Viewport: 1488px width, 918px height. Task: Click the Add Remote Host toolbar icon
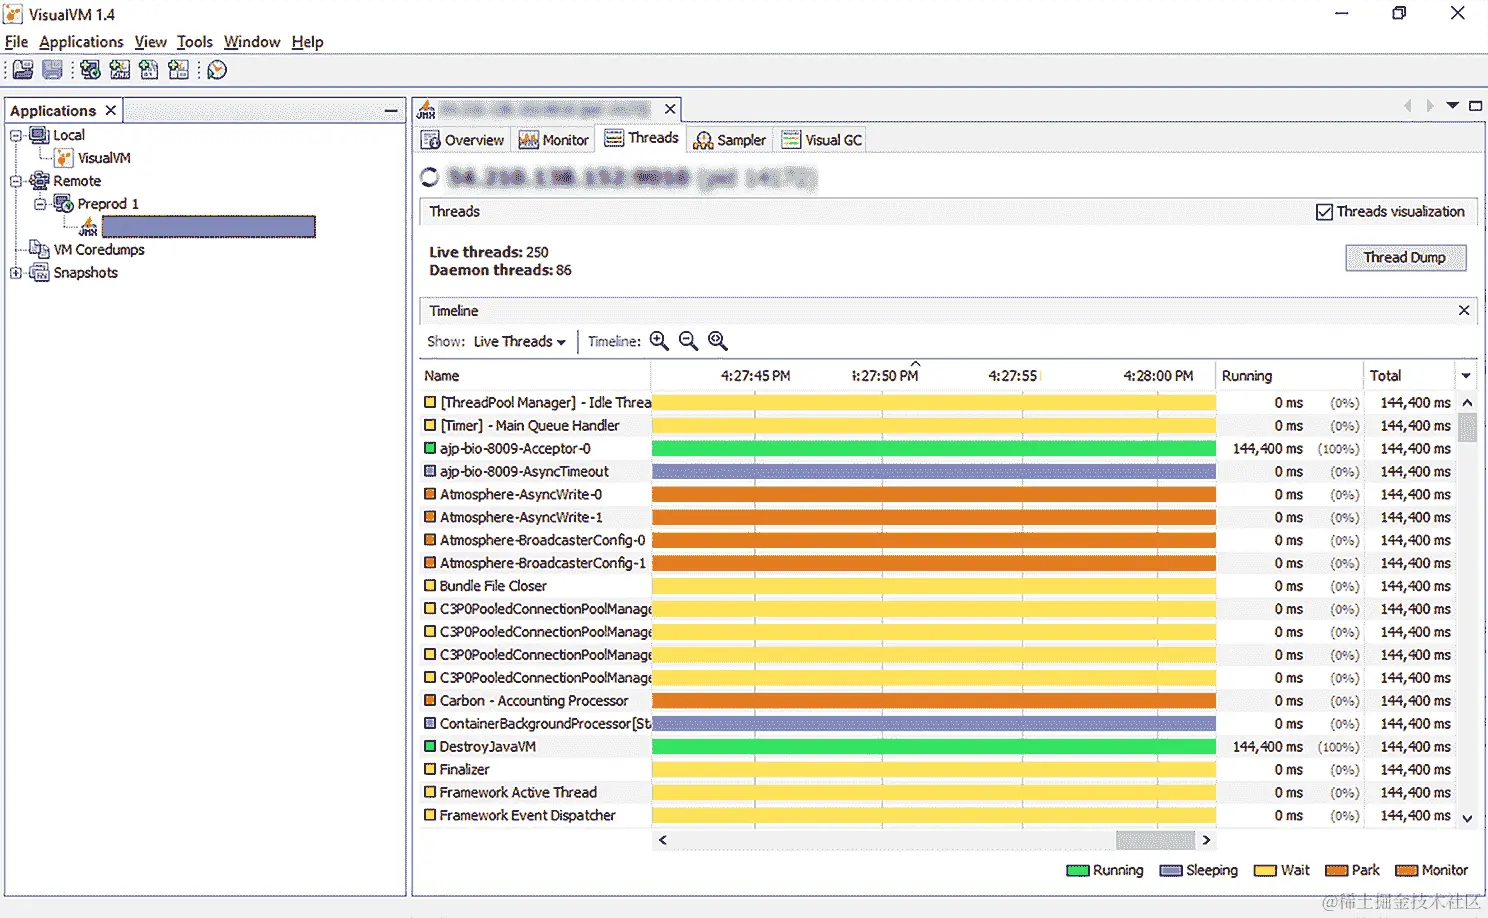pos(90,70)
